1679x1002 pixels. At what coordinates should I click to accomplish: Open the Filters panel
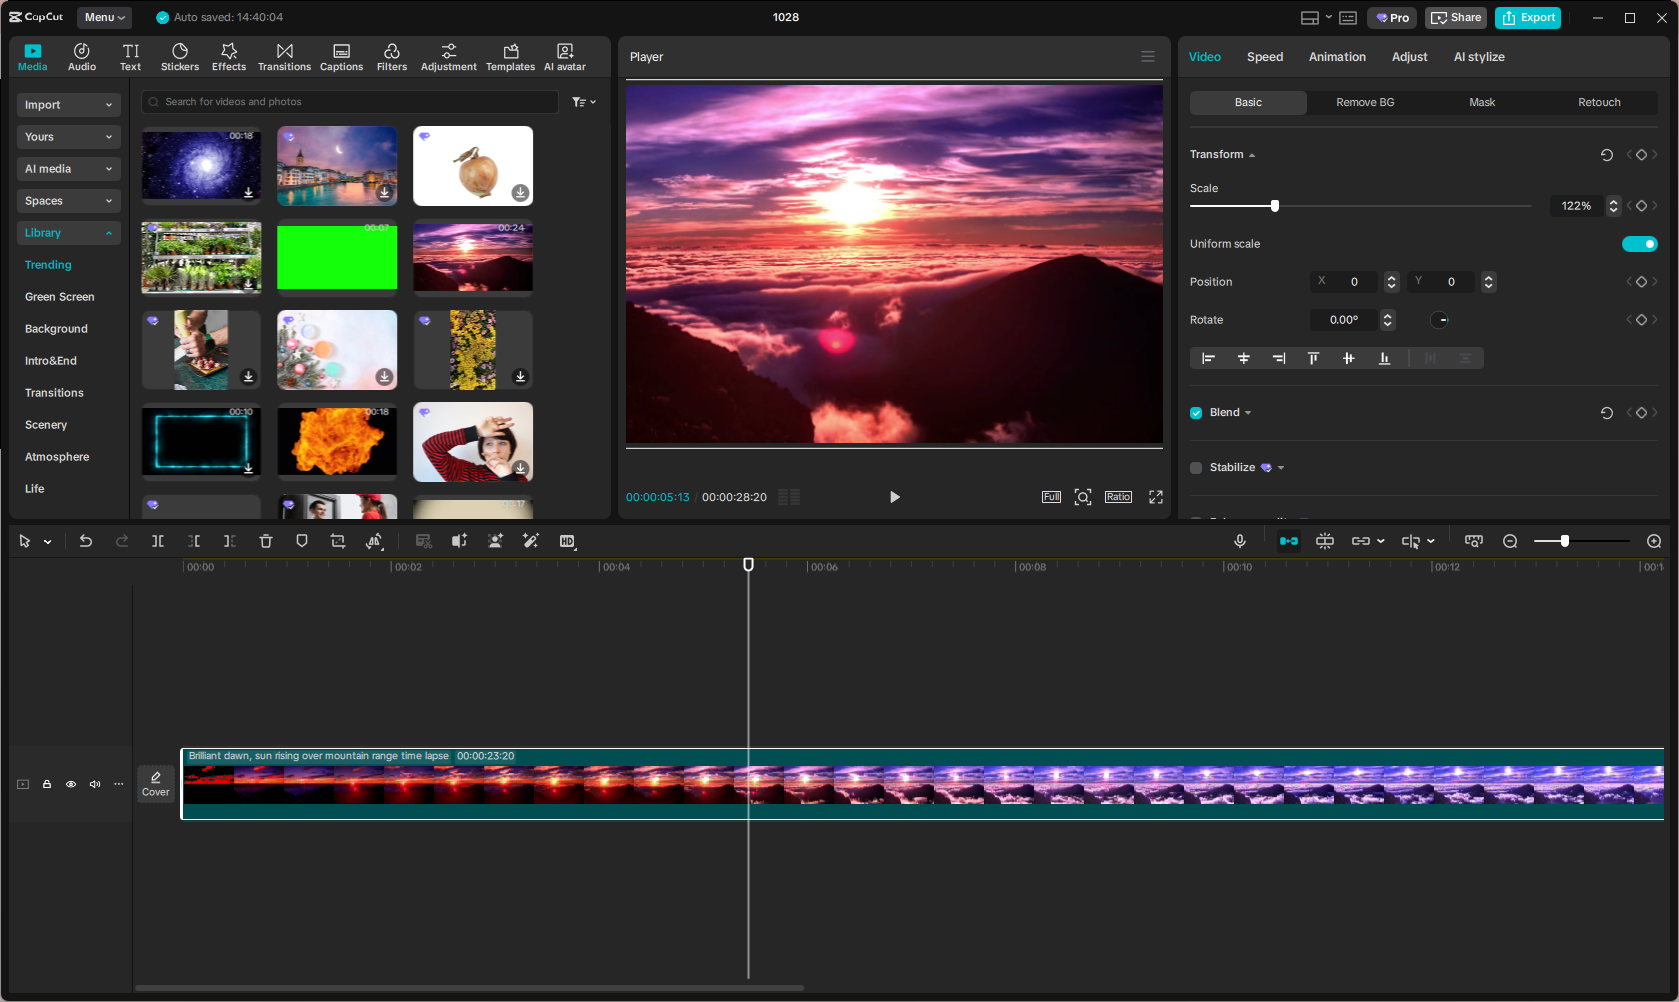391,56
